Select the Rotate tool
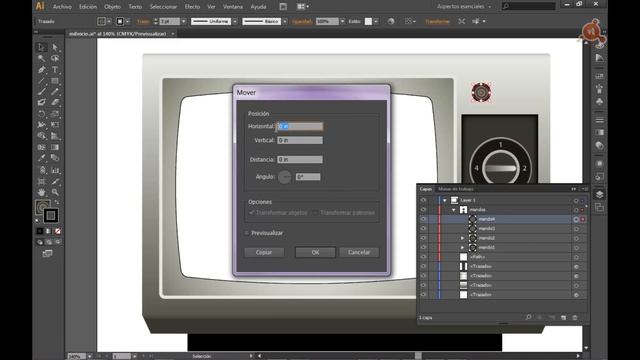 [41, 114]
